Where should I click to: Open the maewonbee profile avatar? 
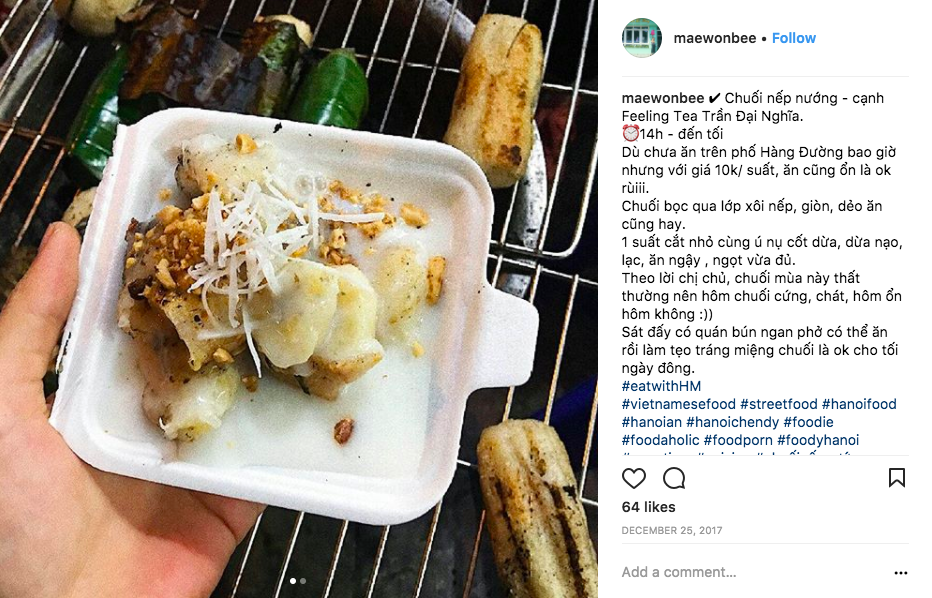coord(642,38)
